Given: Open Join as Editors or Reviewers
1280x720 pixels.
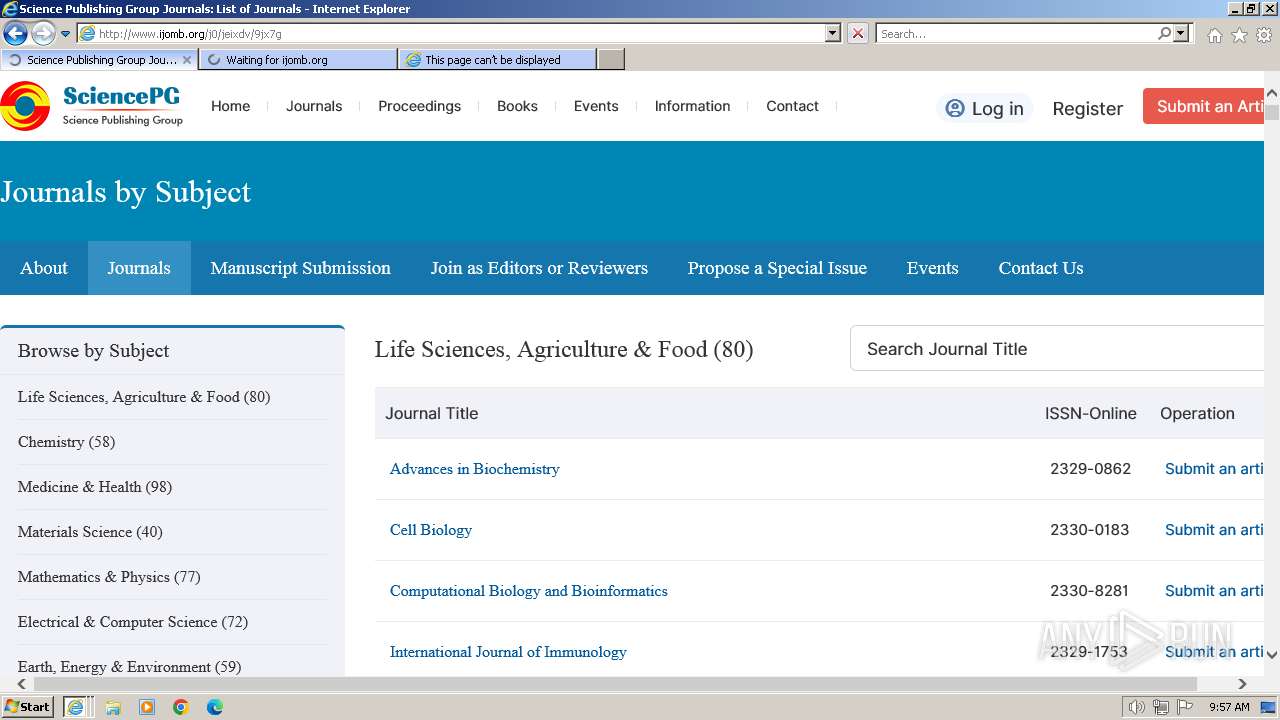Looking at the screenshot, I should point(539,268).
